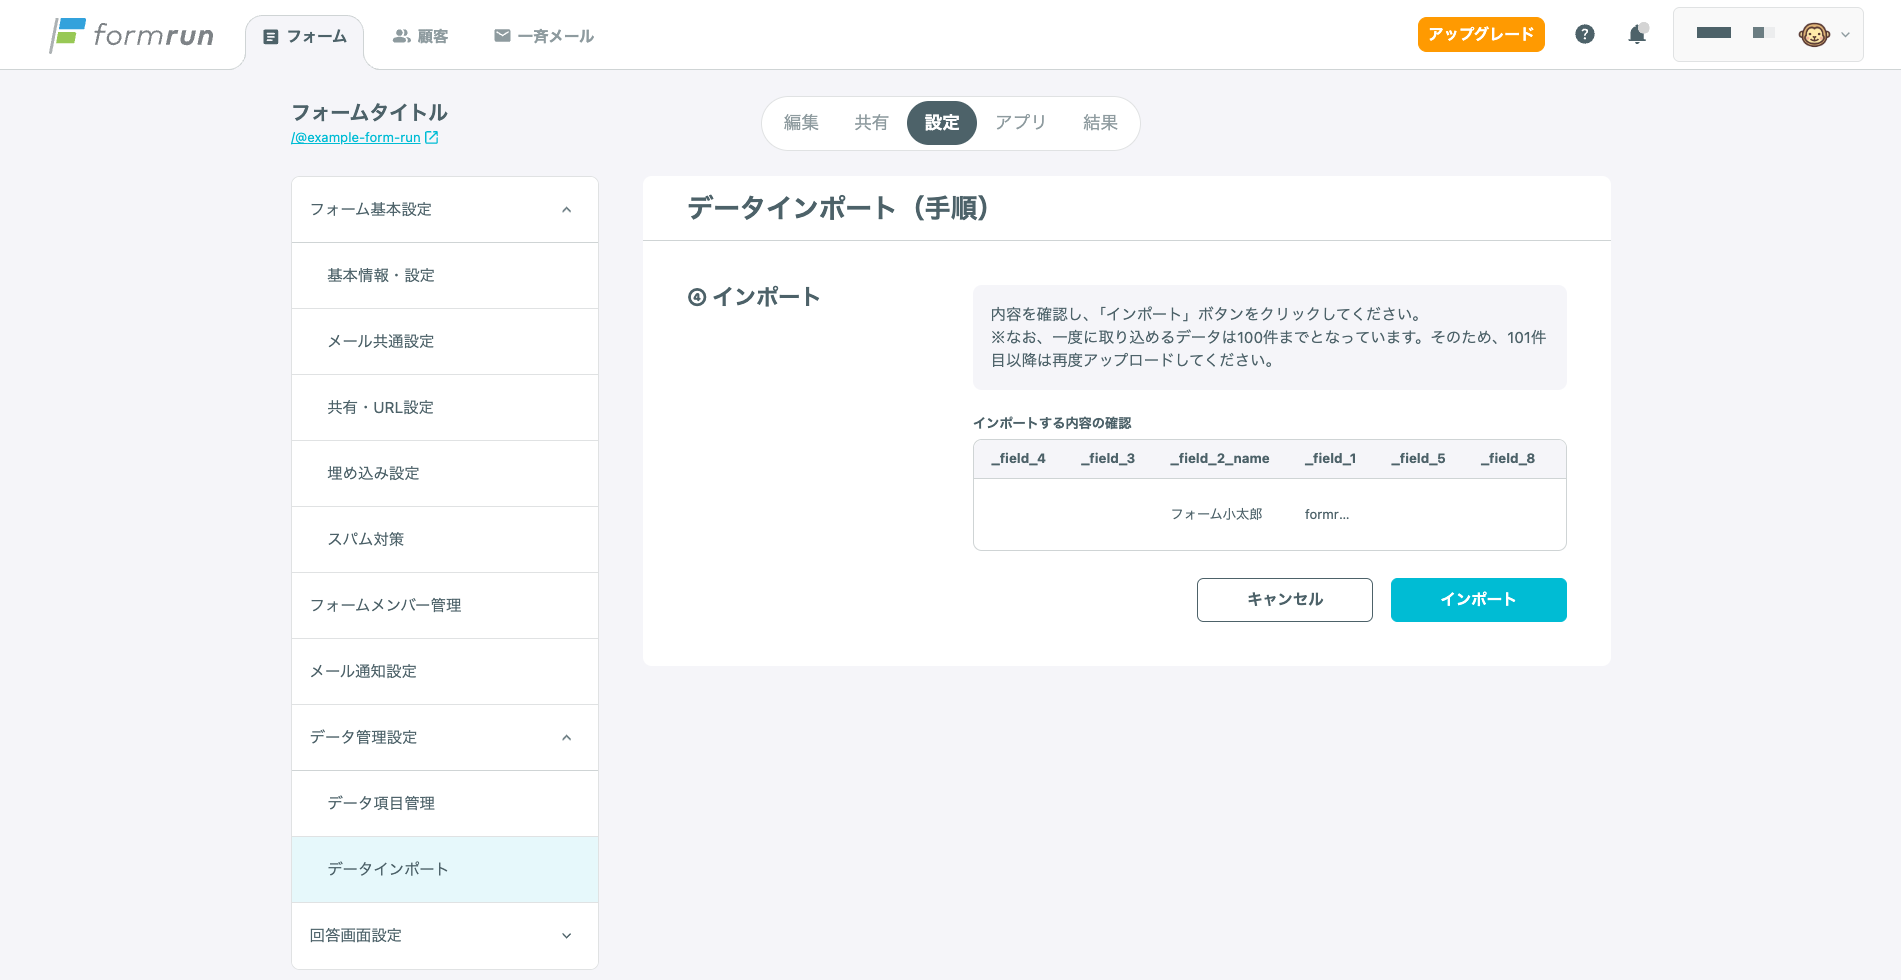The image size is (1901, 980).
Task: Select the 結果 tab
Action: pyautogui.click(x=1100, y=123)
